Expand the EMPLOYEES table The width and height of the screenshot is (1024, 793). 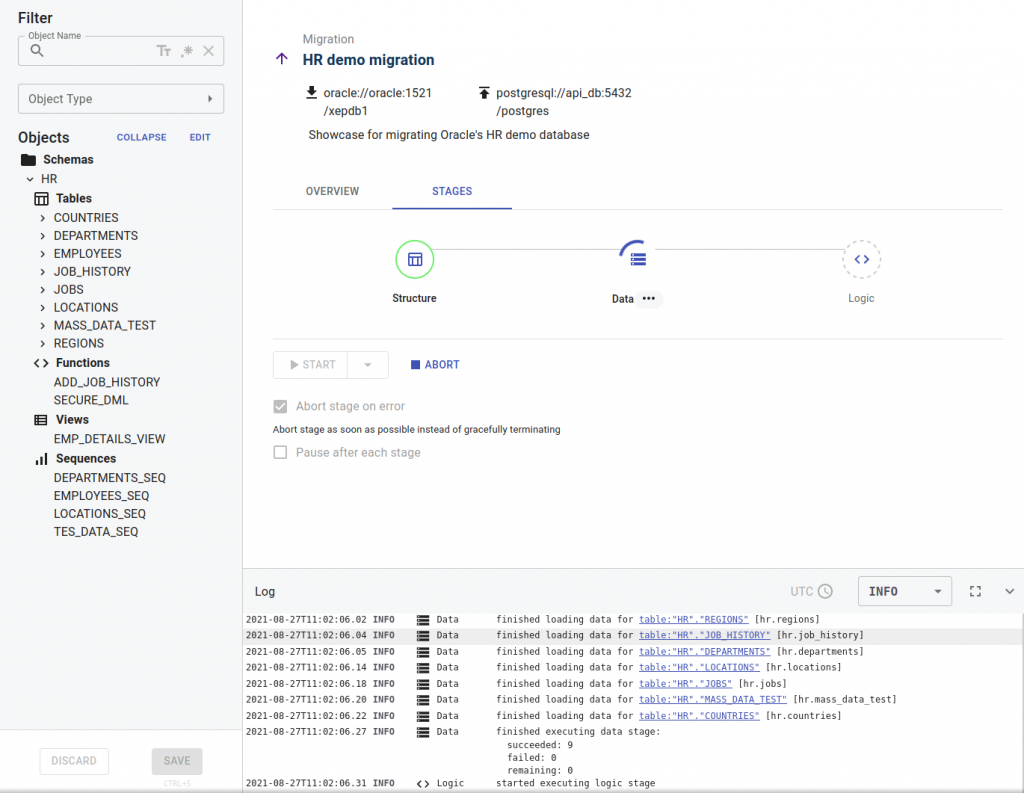[x=42, y=253]
